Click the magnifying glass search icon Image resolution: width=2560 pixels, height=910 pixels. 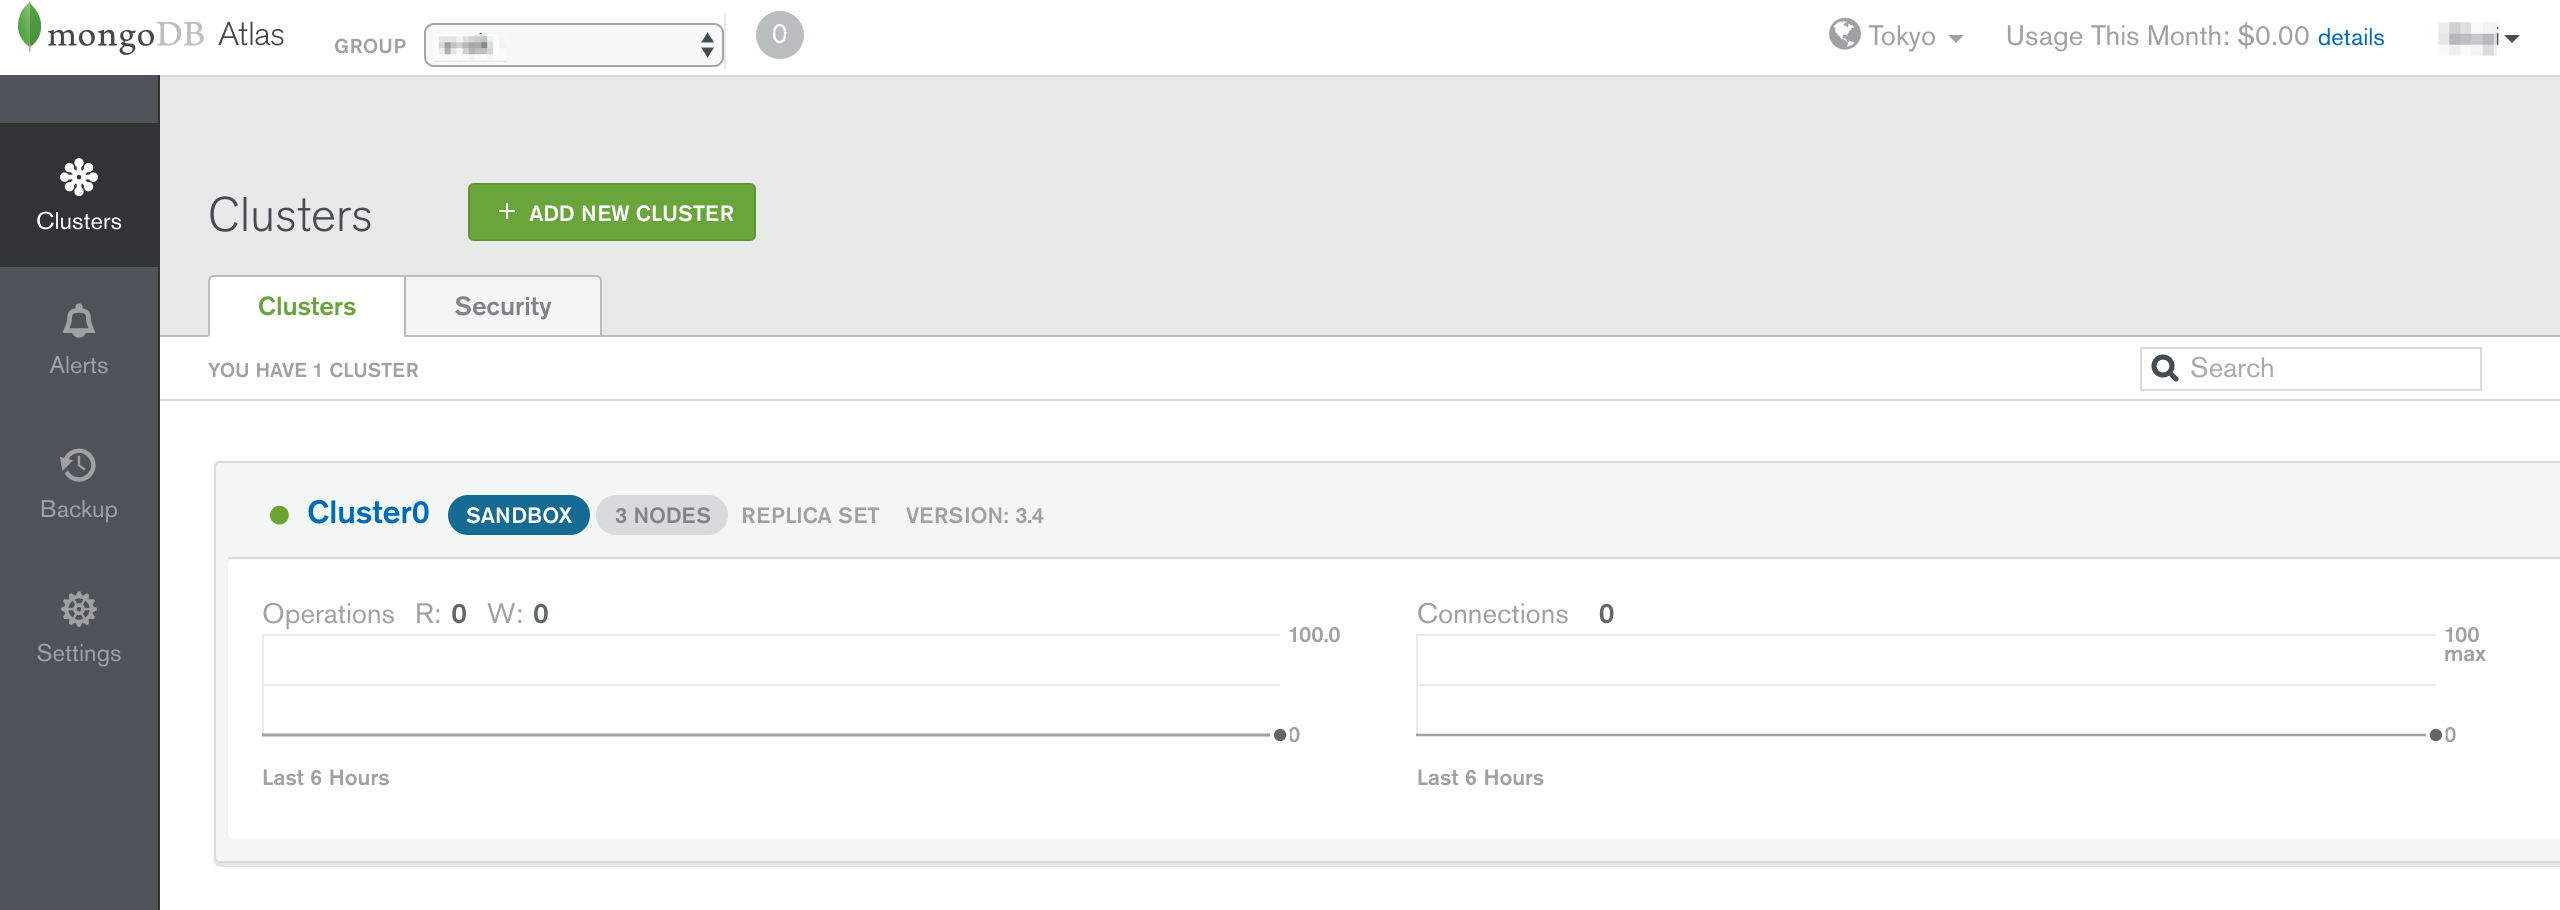(2165, 369)
